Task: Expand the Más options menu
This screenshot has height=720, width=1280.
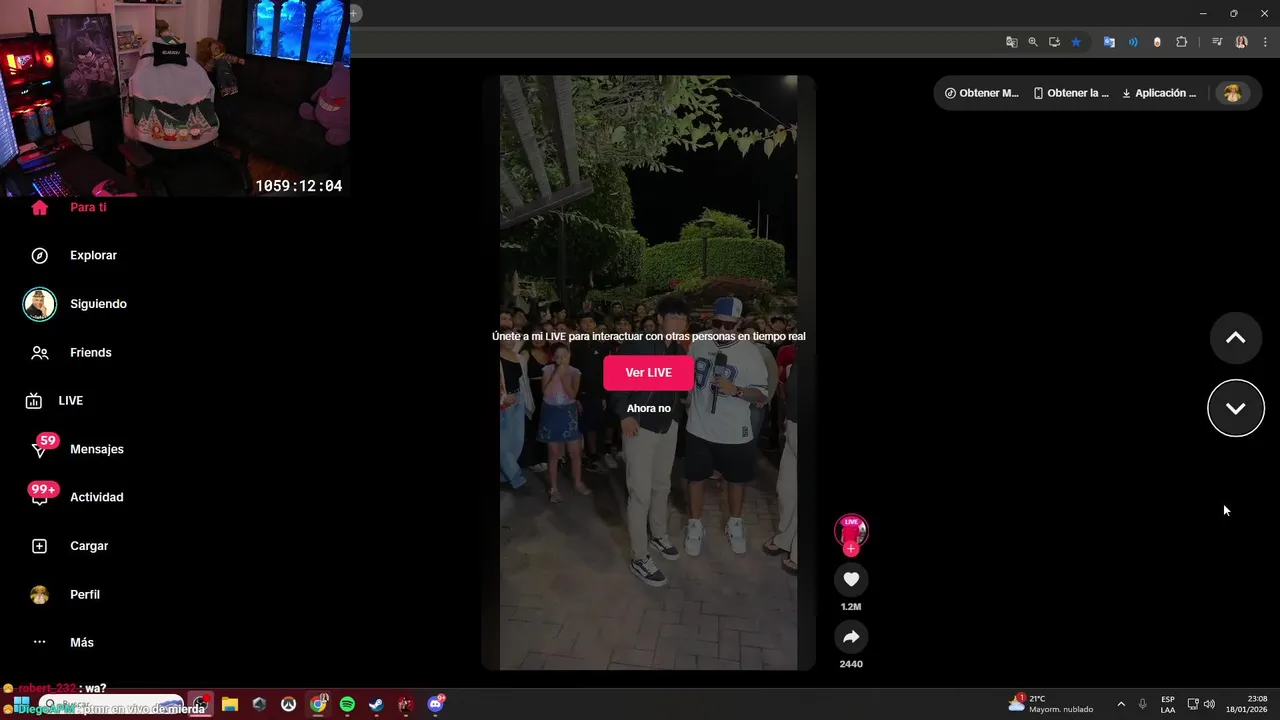Action: pos(62,643)
